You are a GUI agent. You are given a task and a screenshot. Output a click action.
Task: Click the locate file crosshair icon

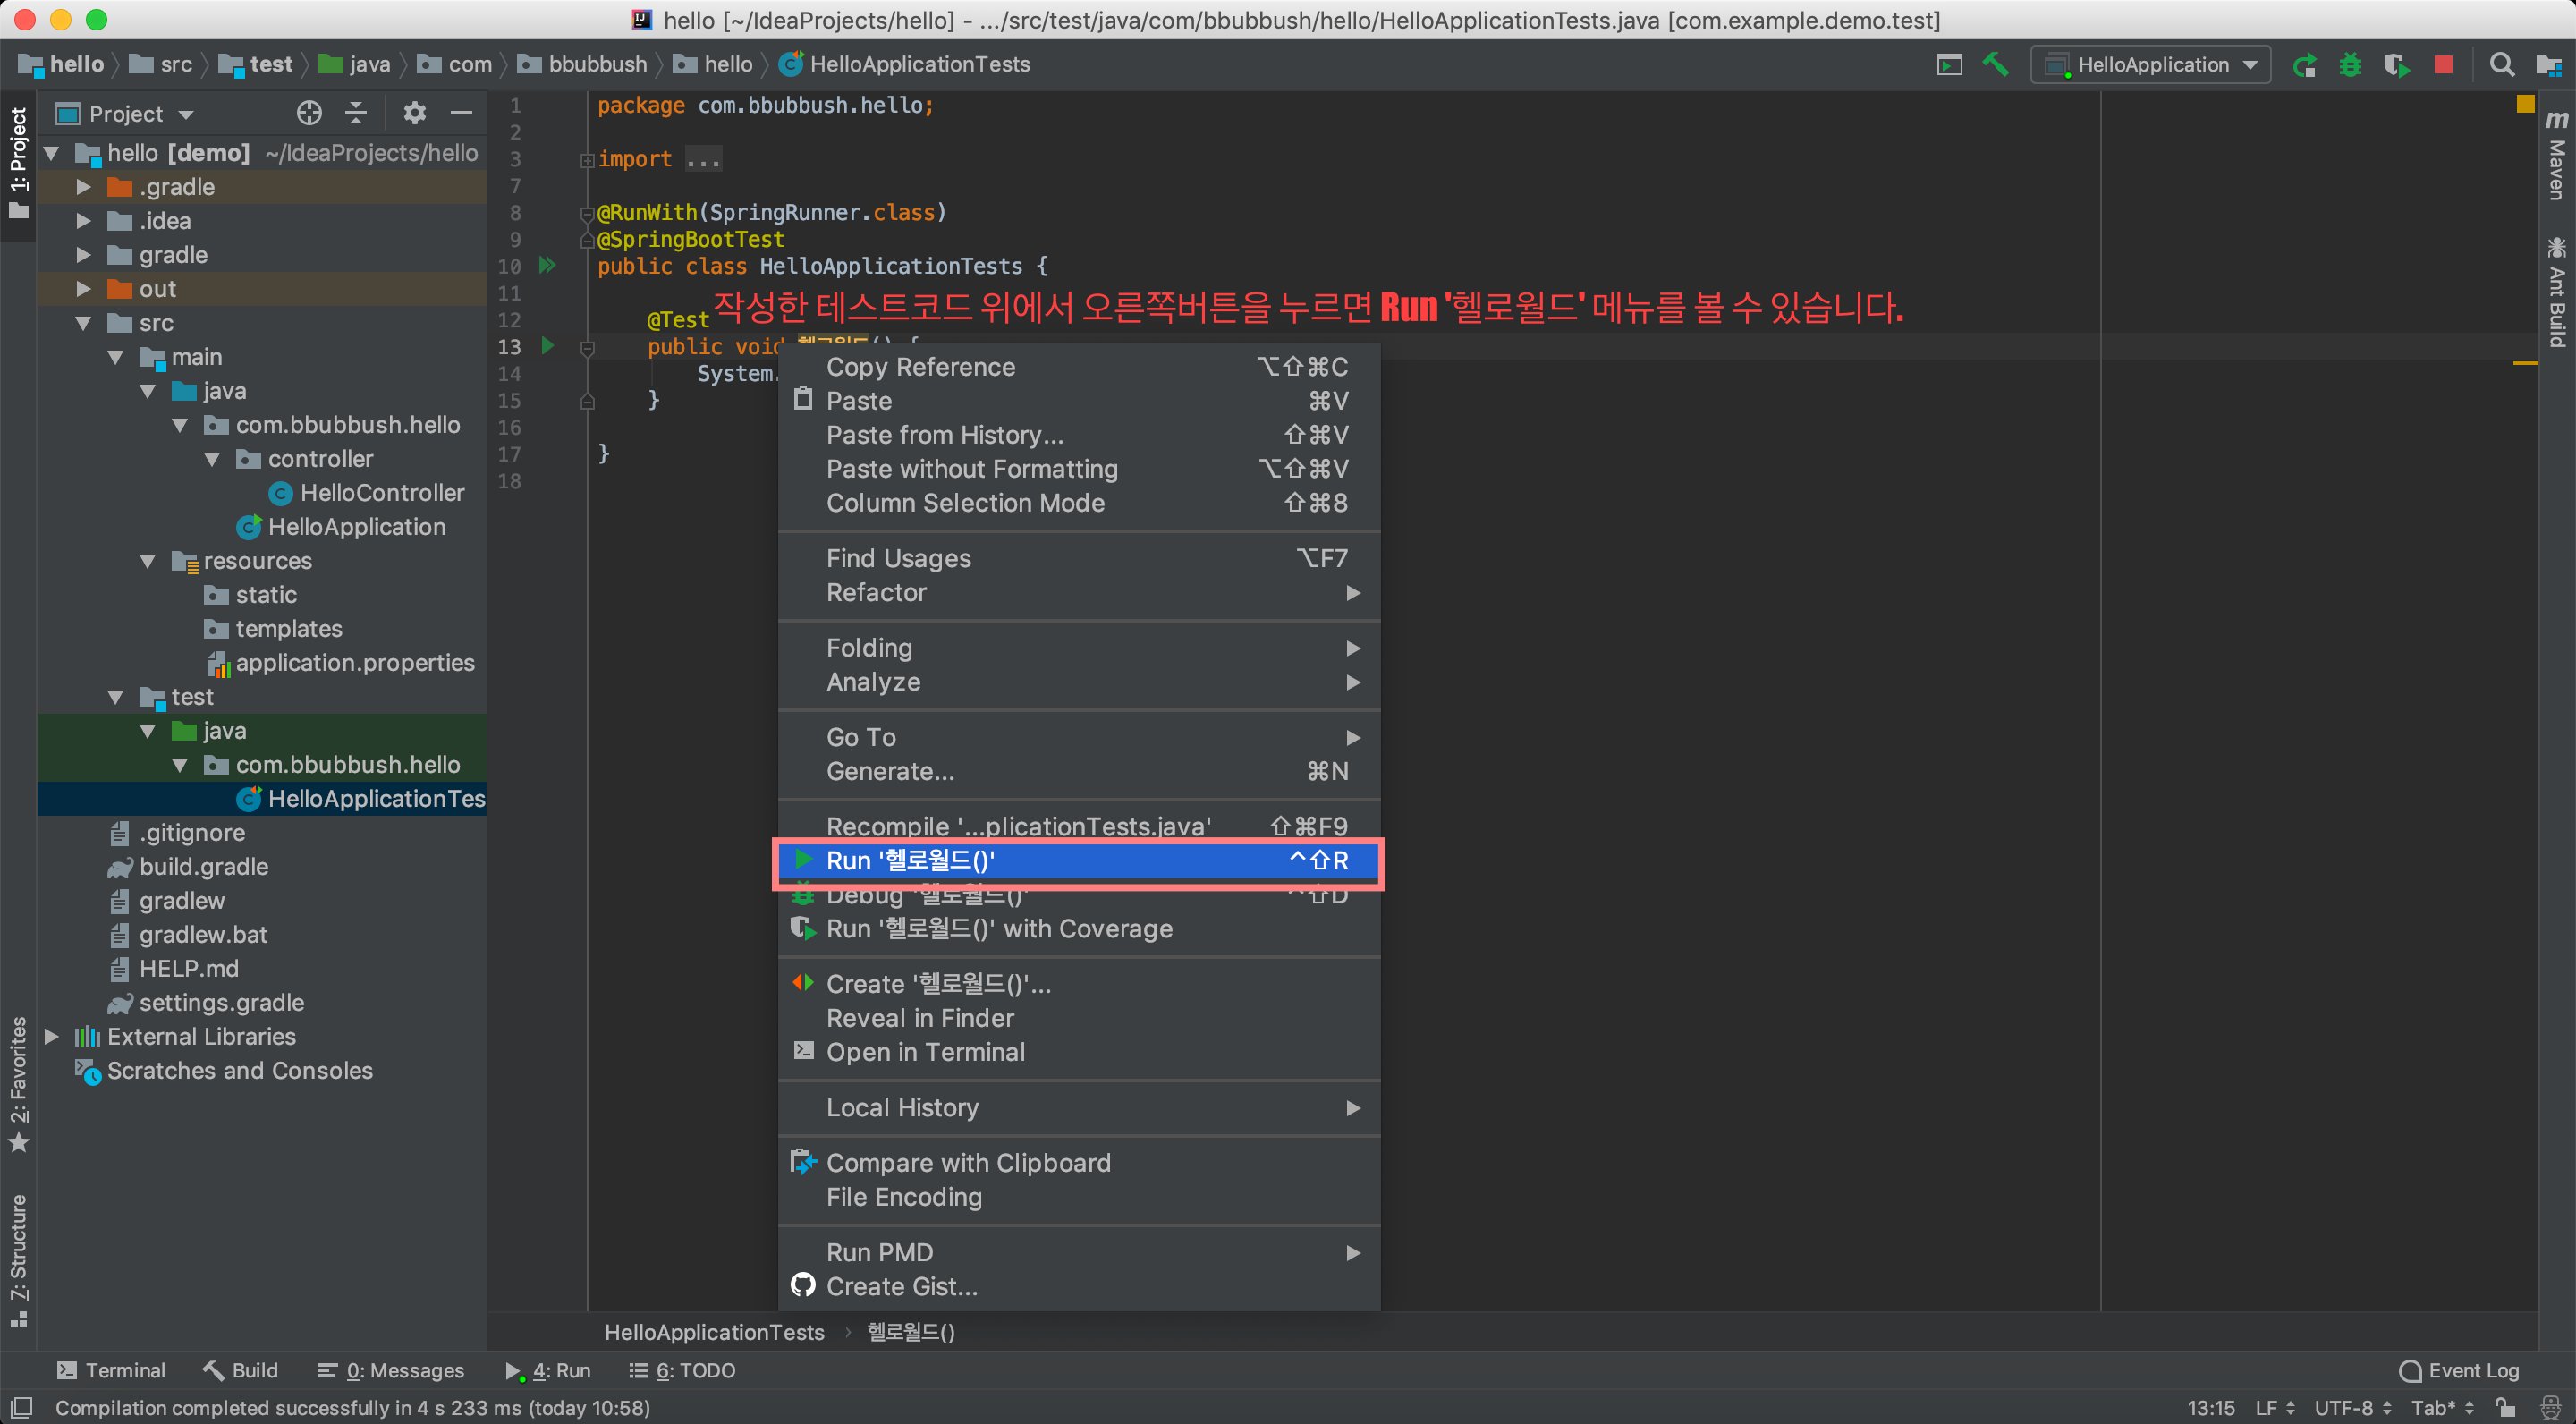click(x=309, y=113)
